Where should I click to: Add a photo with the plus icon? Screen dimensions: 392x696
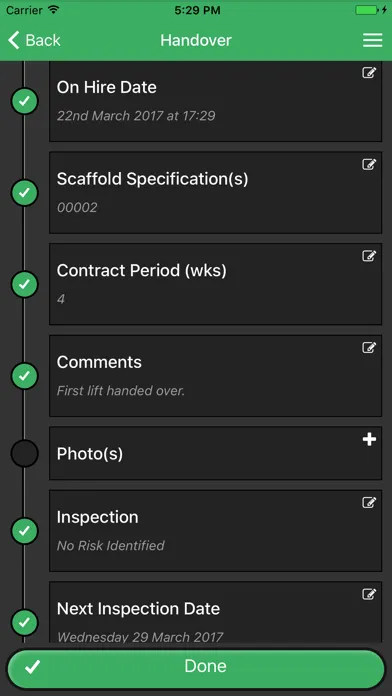(x=369, y=439)
